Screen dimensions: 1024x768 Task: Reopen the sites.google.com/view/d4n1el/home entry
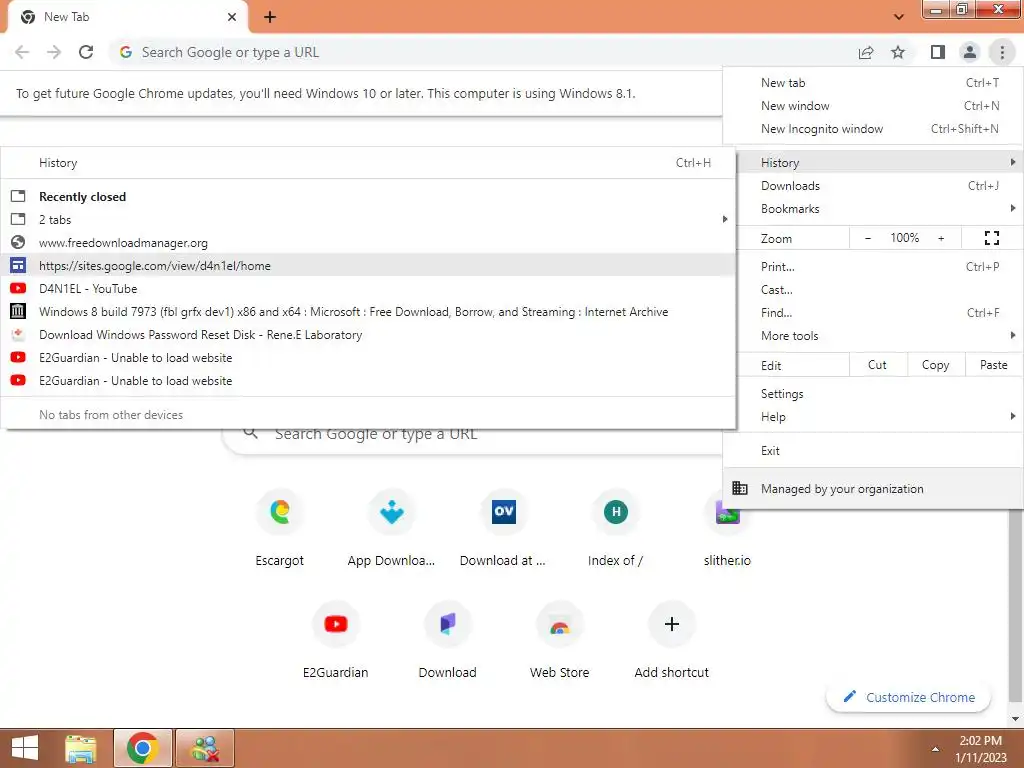[x=368, y=266]
